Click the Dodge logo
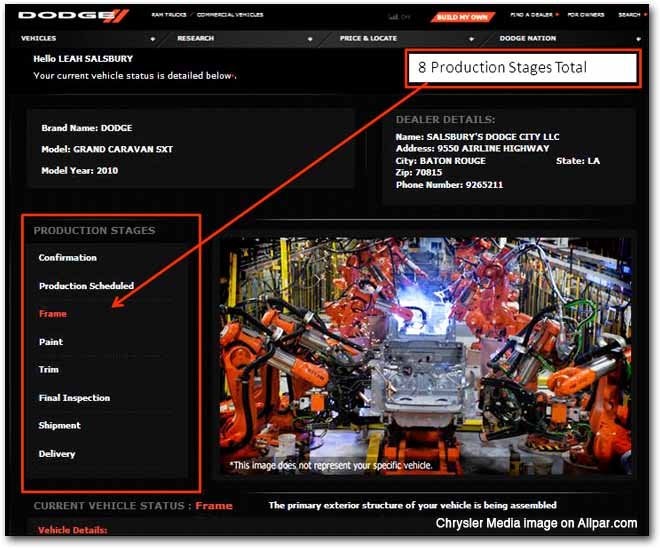Screen dimensions: 660x548 (x=73, y=16)
